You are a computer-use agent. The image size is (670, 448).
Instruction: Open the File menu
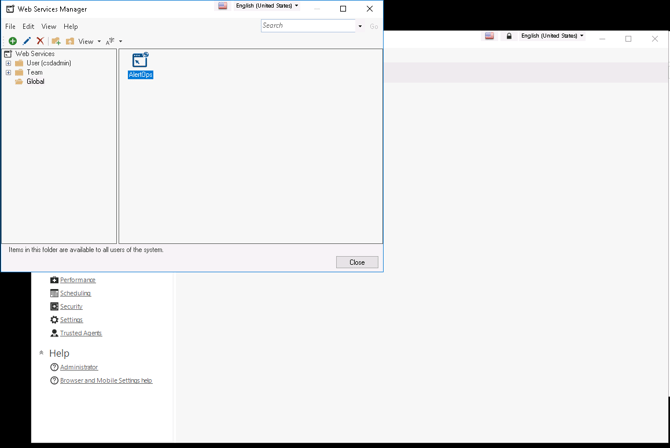tap(10, 27)
